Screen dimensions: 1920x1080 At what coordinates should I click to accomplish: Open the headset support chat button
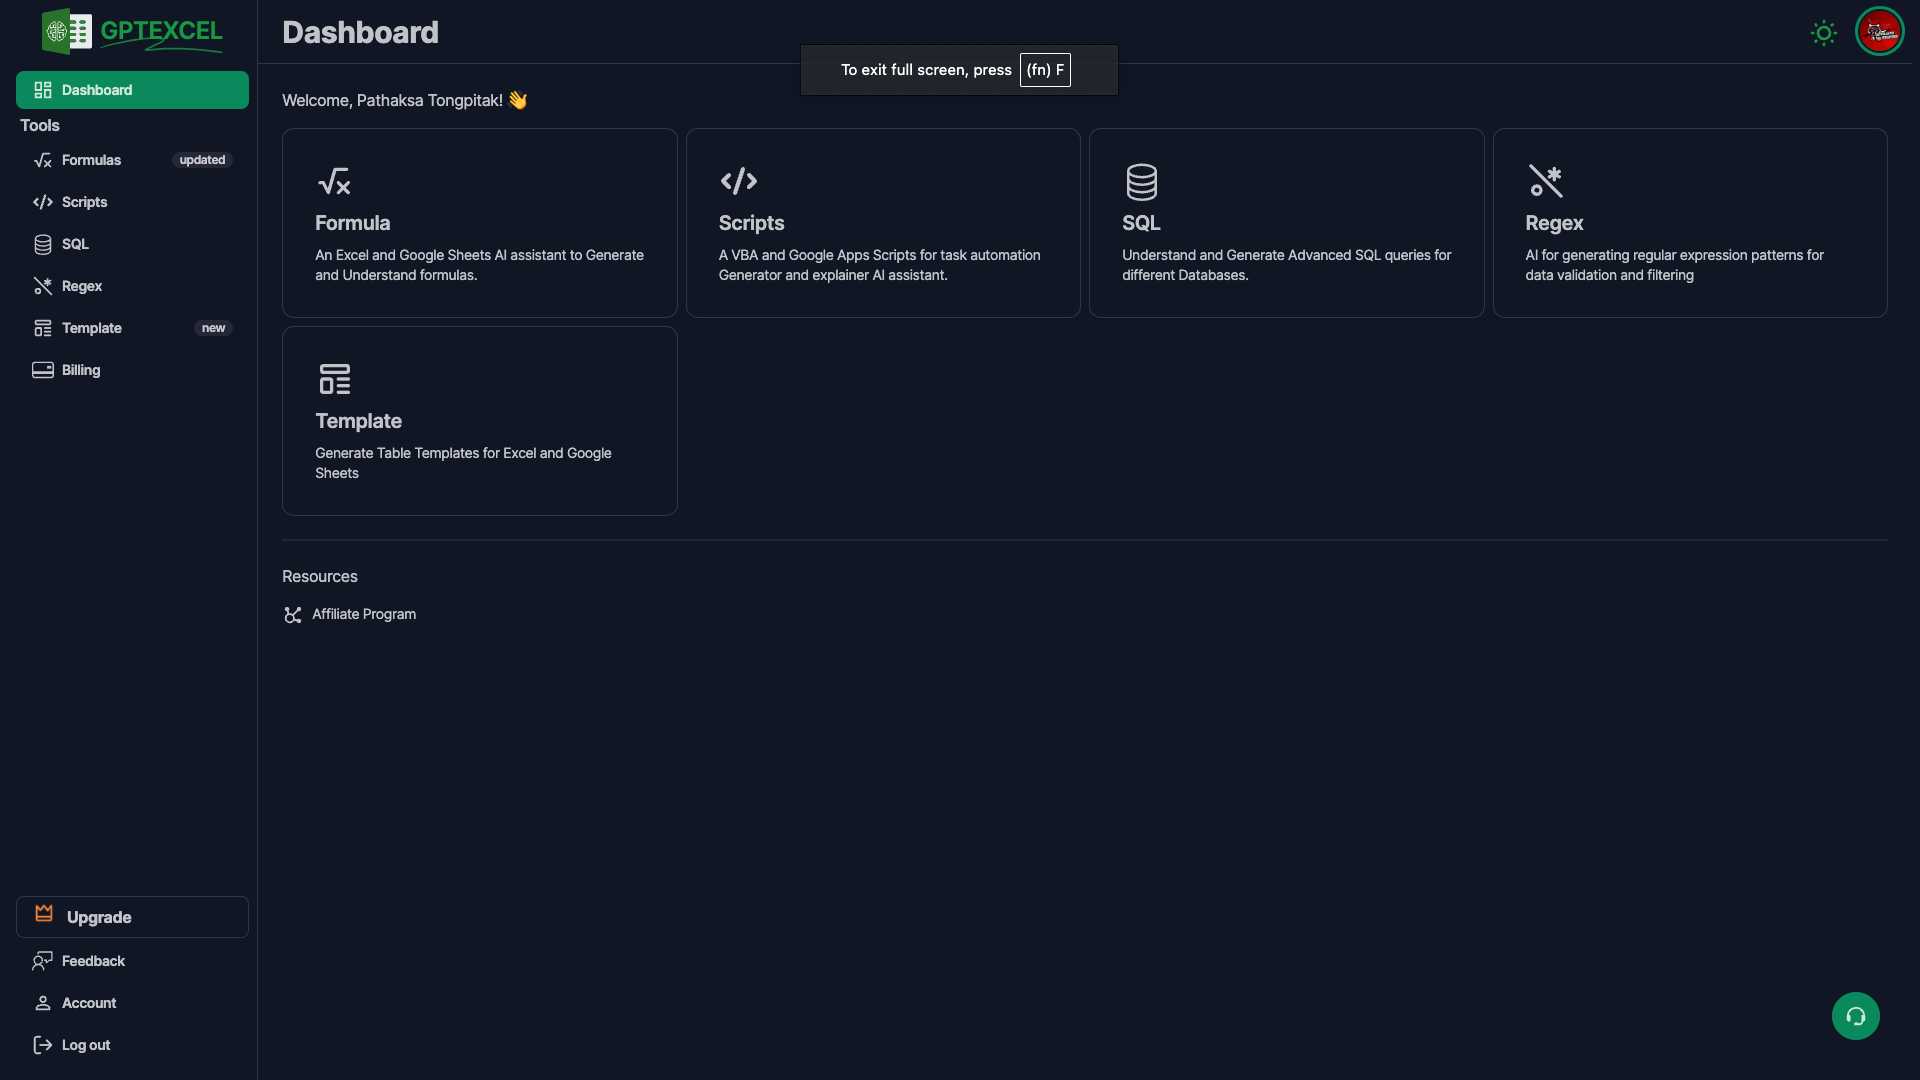[1855, 1016]
